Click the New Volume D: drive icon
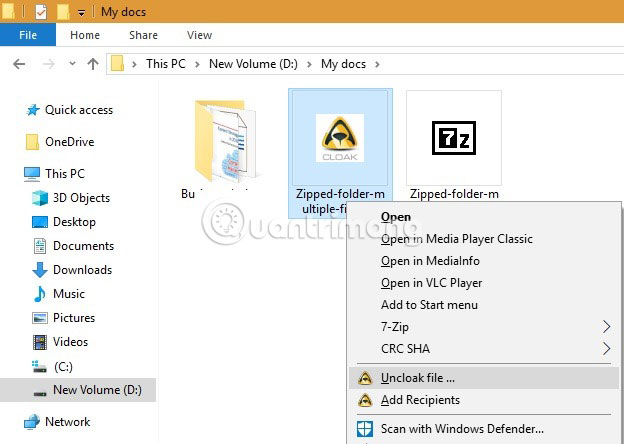 coord(40,393)
